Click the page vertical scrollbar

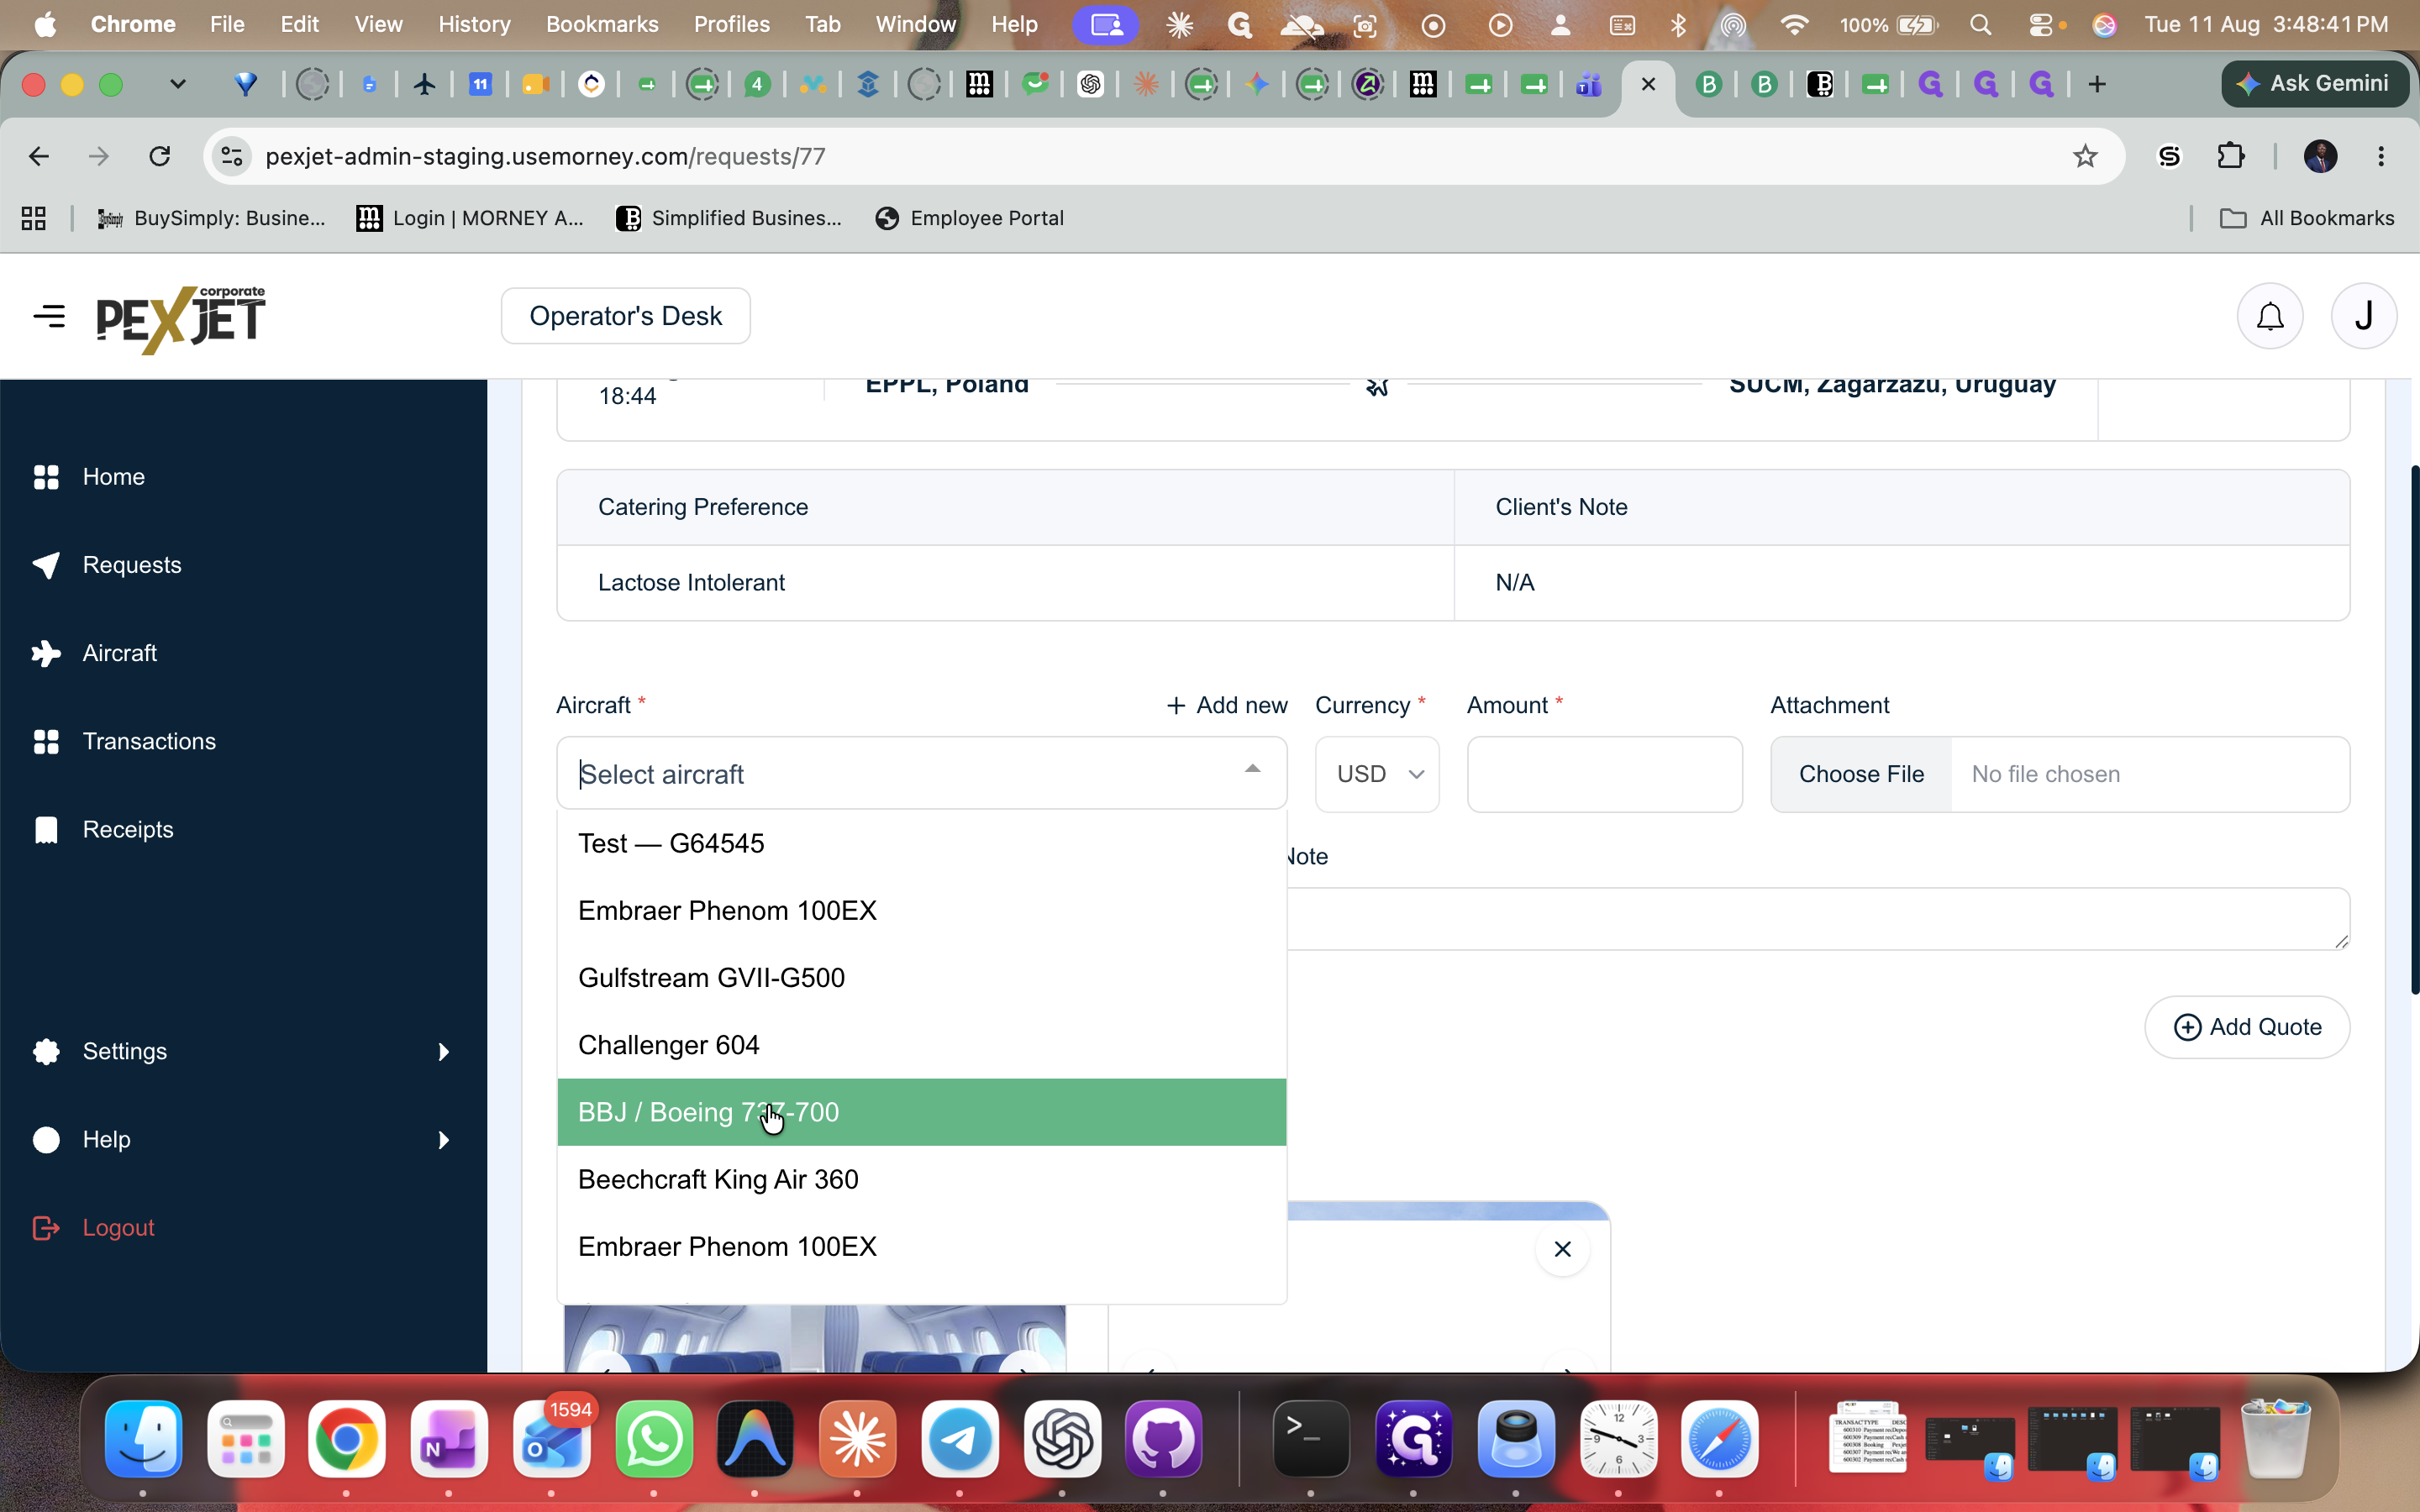(2414, 730)
